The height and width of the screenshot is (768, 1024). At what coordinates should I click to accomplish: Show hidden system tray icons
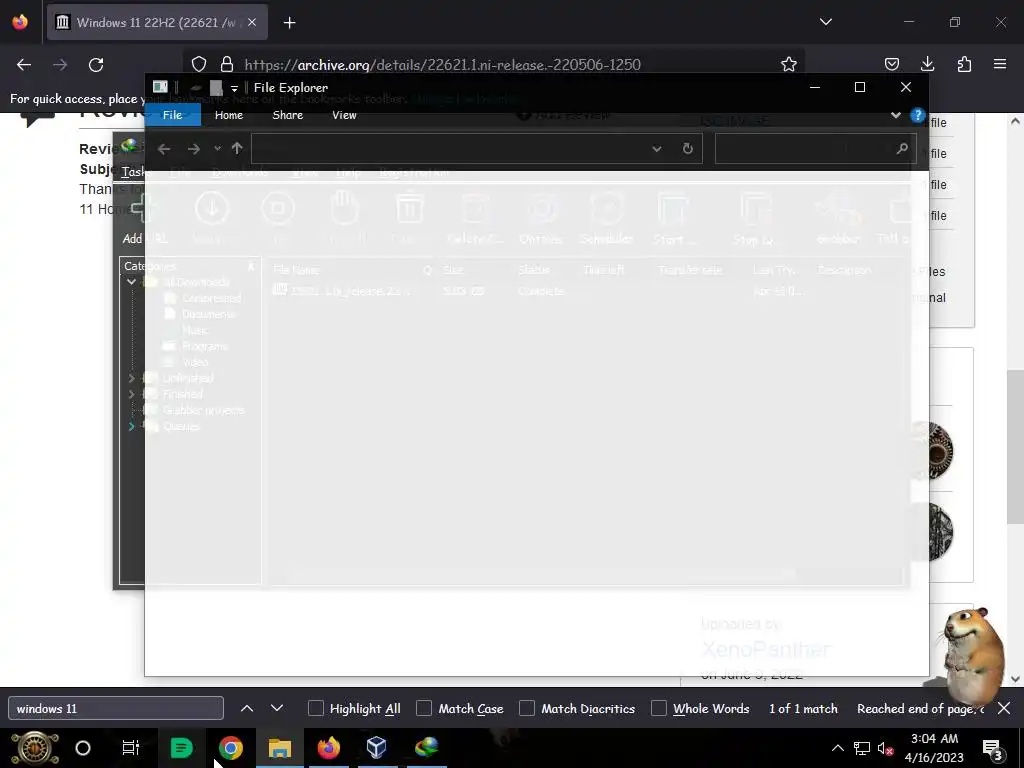pyautogui.click(x=837, y=748)
